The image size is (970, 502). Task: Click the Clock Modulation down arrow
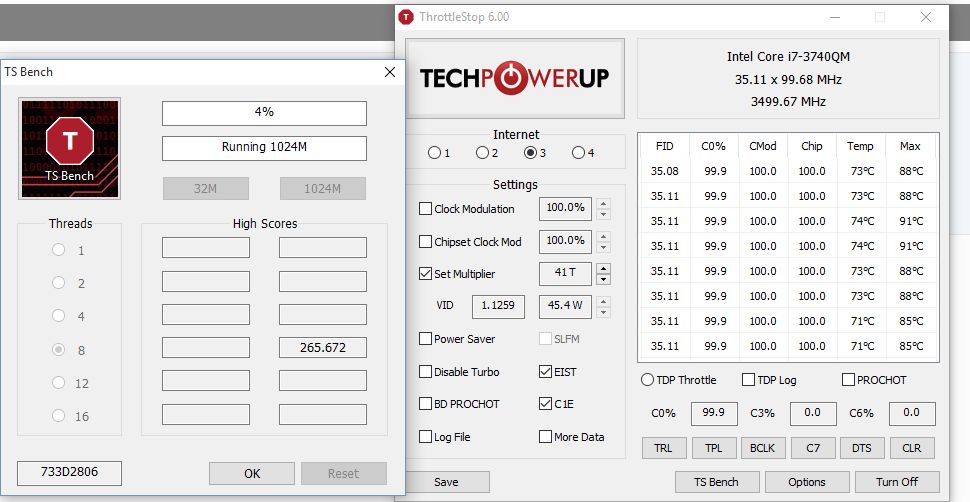click(x=603, y=214)
